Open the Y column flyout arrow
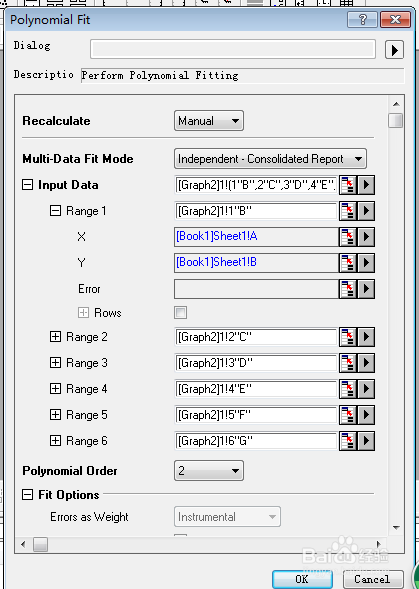 pos(366,263)
